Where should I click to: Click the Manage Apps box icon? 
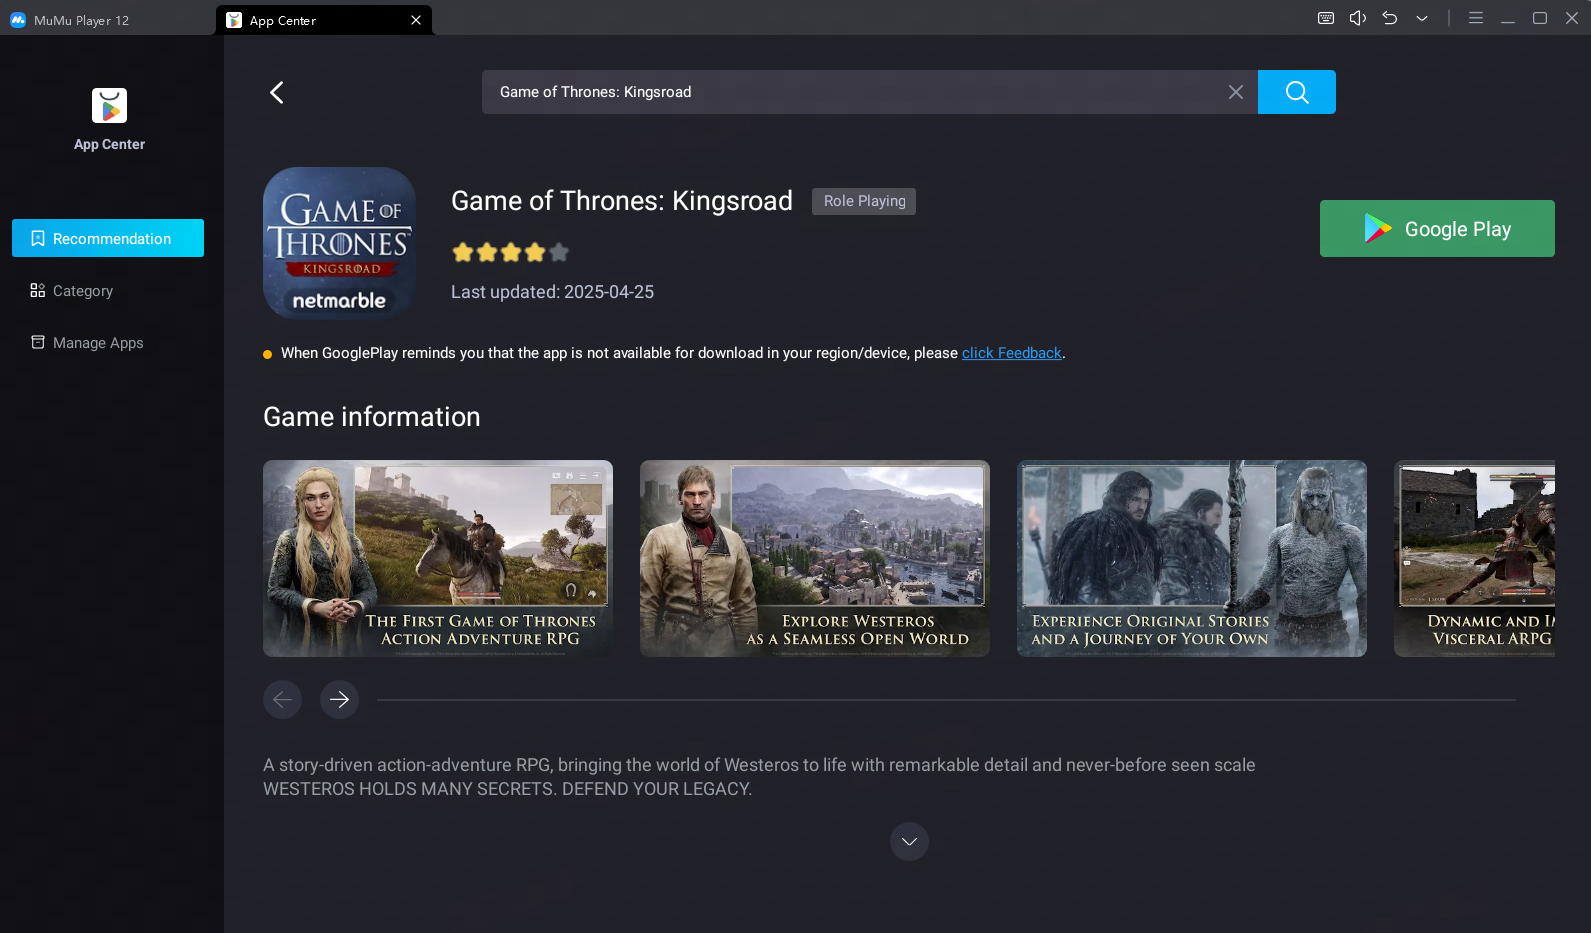[38, 342]
